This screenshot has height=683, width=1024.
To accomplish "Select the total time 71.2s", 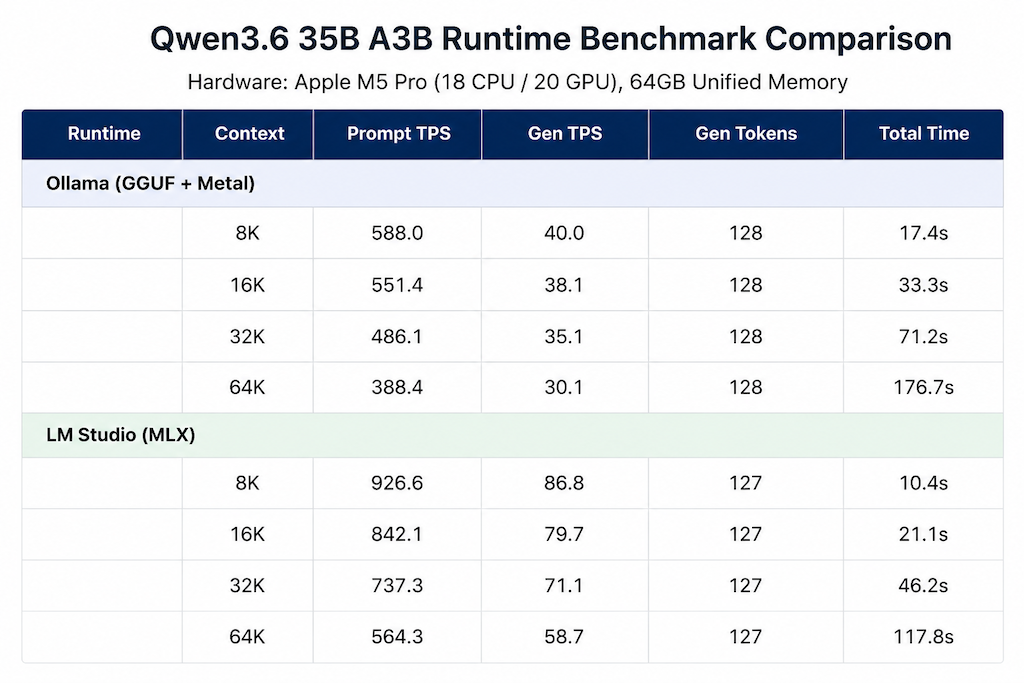I will point(923,336).
